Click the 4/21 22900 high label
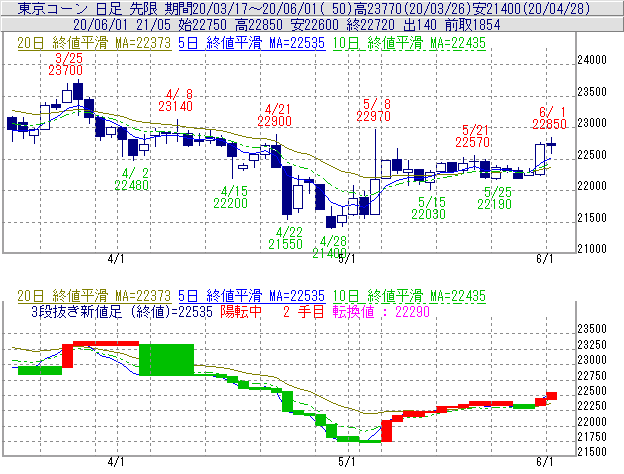The image size is (624, 474). click(x=275, y=115)
